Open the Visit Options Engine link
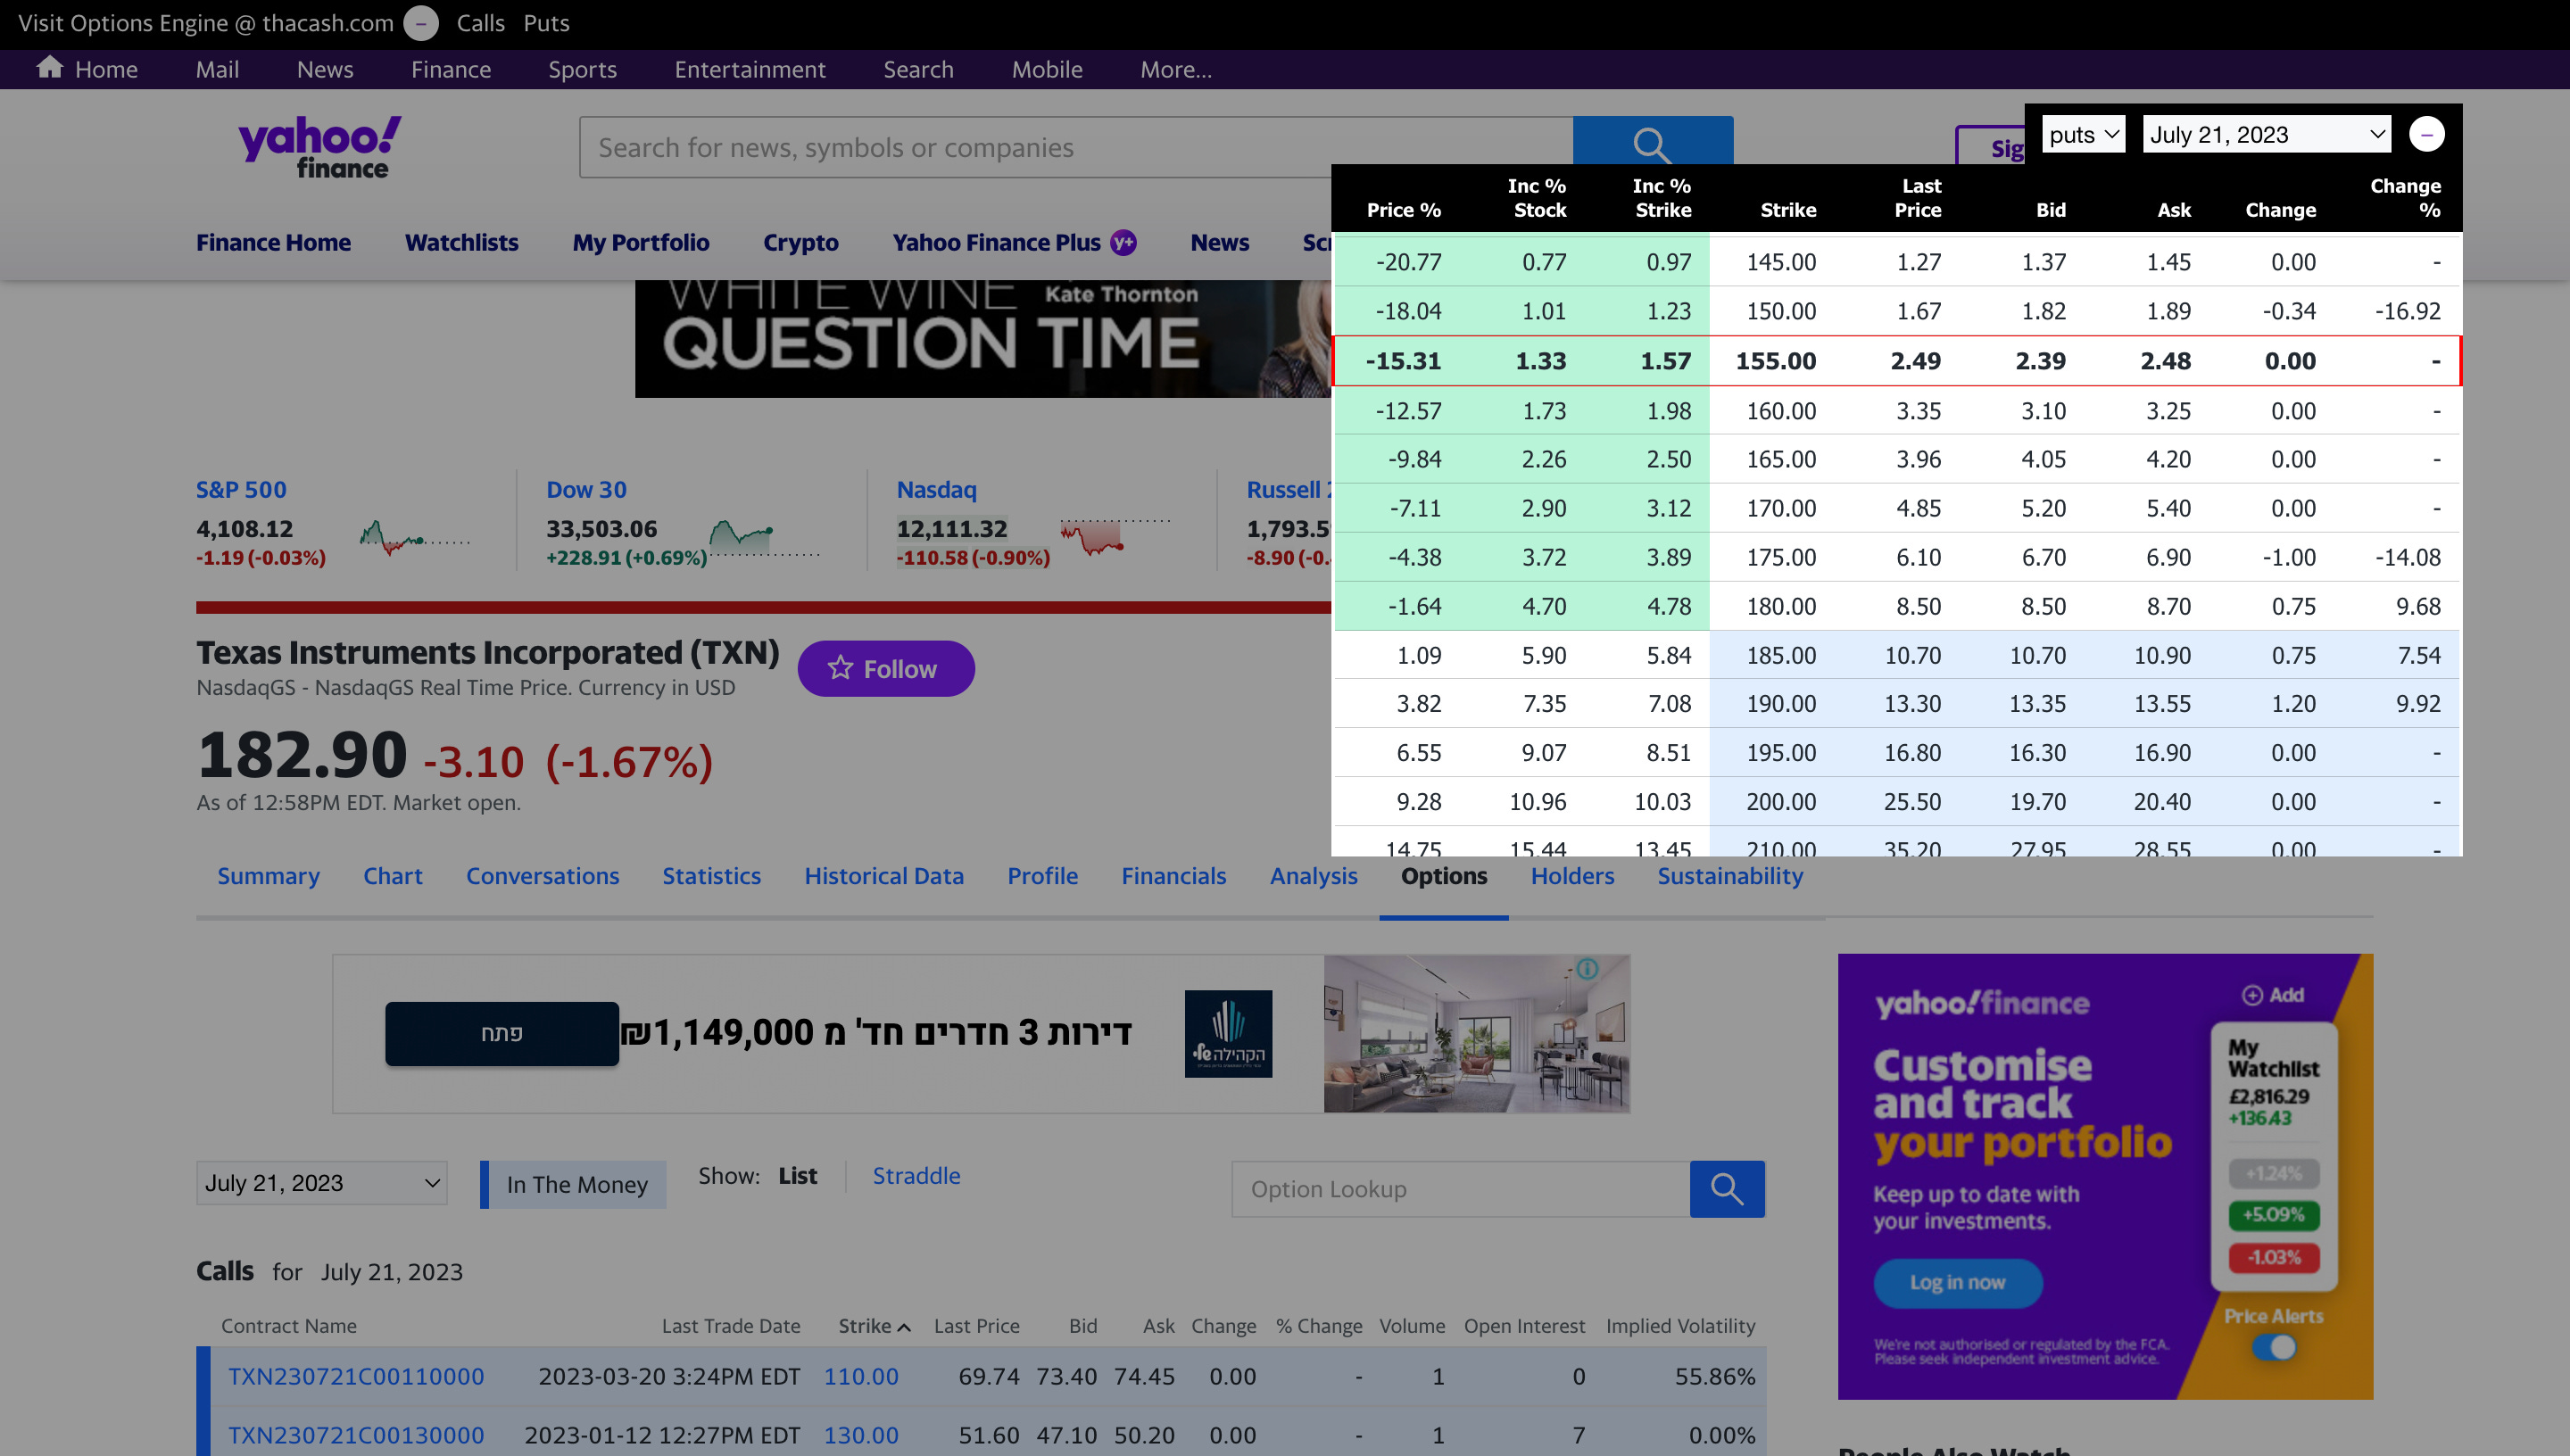2570x1456 pixels. 206,23
